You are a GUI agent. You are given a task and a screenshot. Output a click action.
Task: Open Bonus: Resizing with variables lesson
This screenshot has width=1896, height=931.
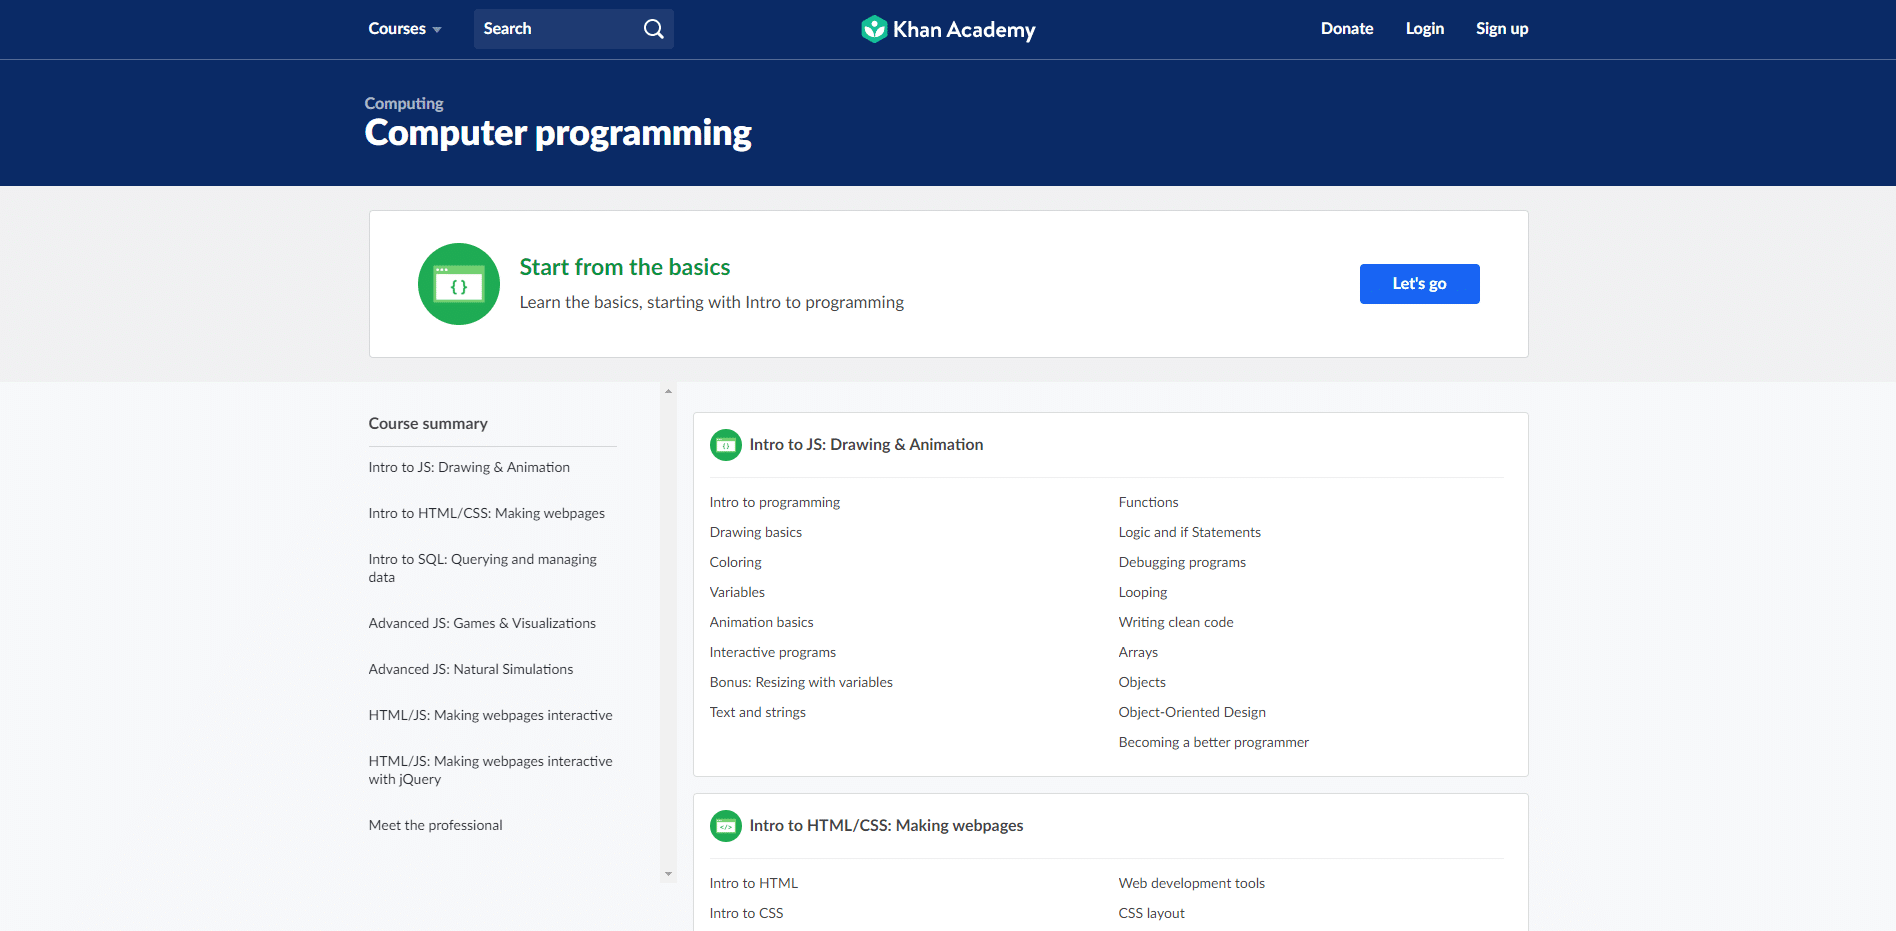point(801,682)
